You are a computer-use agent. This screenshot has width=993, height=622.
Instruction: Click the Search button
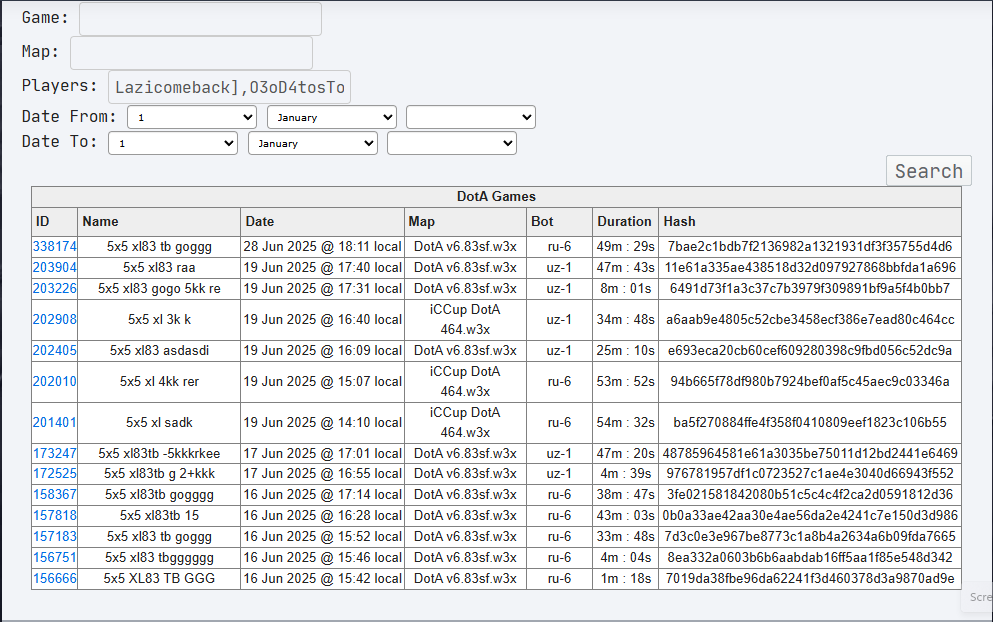tap(928, 171)
